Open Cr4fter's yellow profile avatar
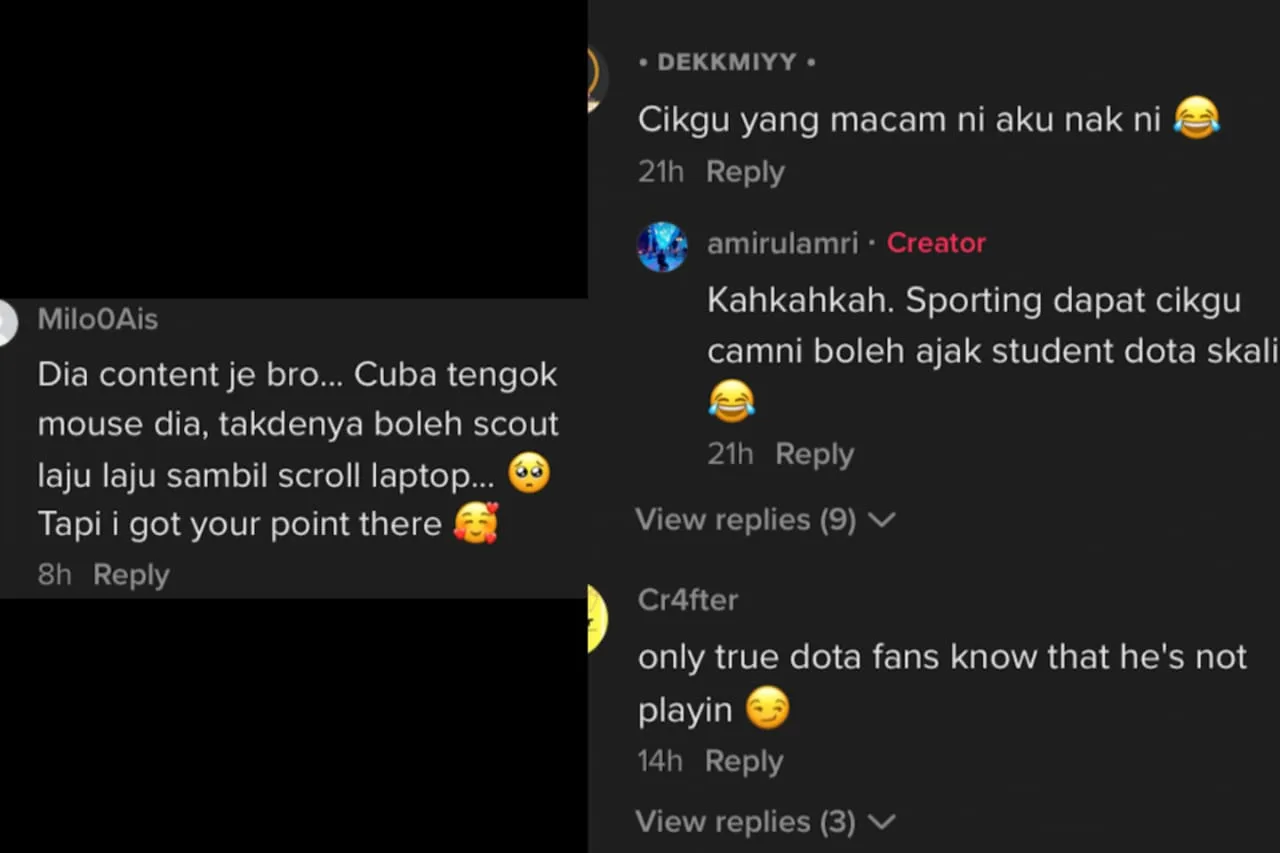Screen dimensions: 1280x853 click(x=596, y=618)
